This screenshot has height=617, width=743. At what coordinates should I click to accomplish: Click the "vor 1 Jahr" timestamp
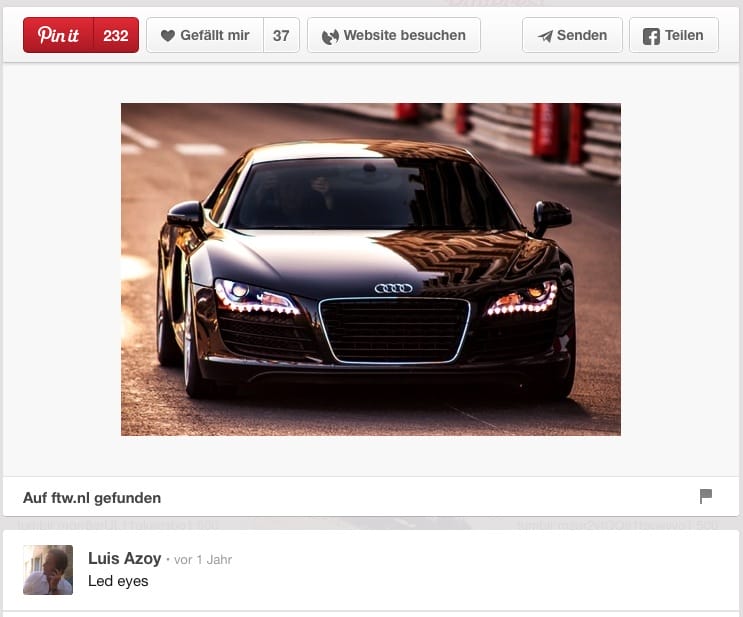[x=203, y=560]
